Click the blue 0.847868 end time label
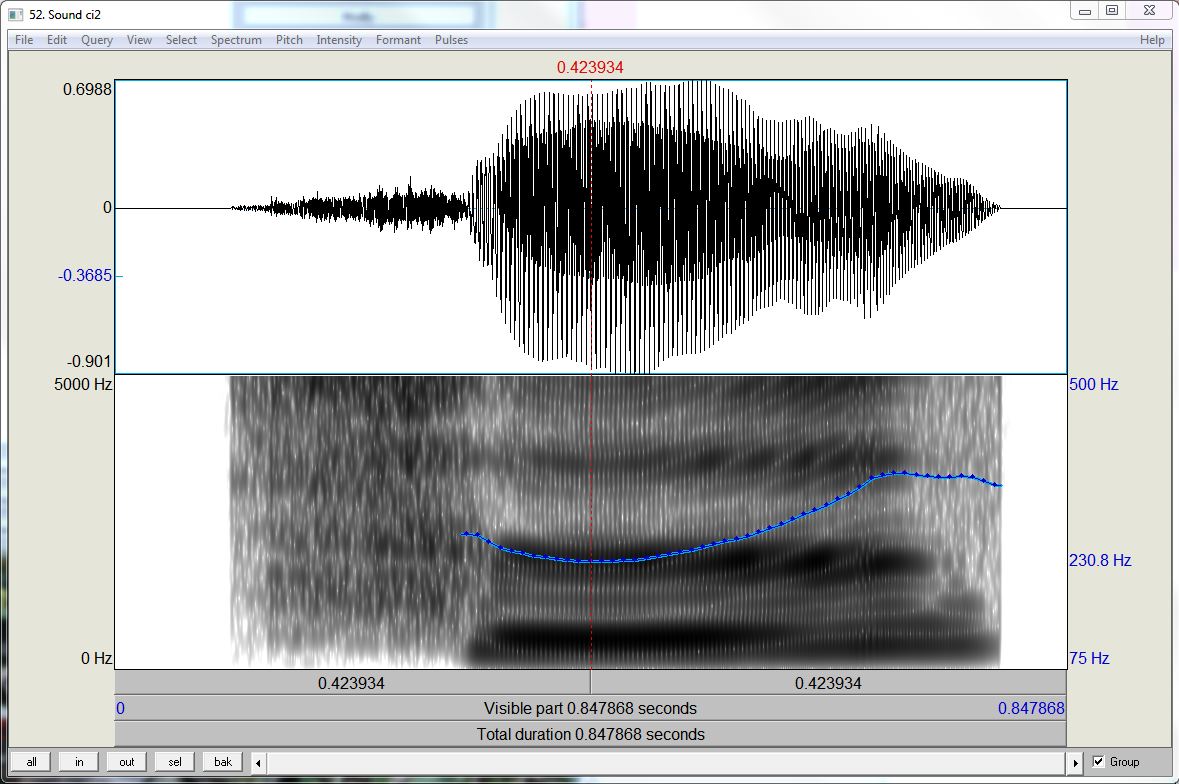Viewport: 1179px width, 784px height. [x=1031, y=708]
